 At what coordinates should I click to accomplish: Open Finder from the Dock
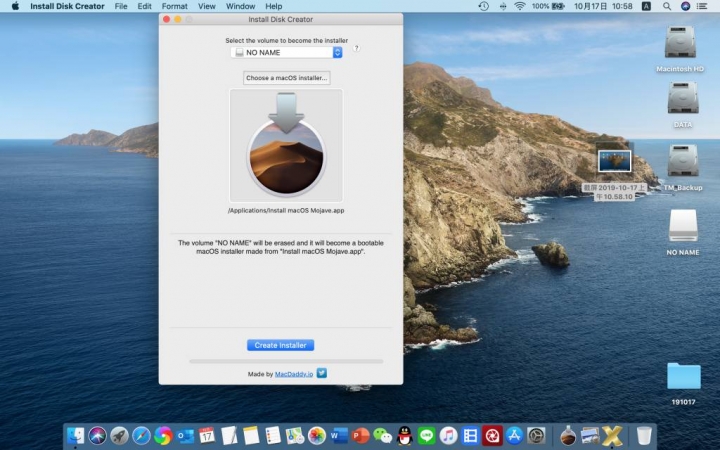76,435
